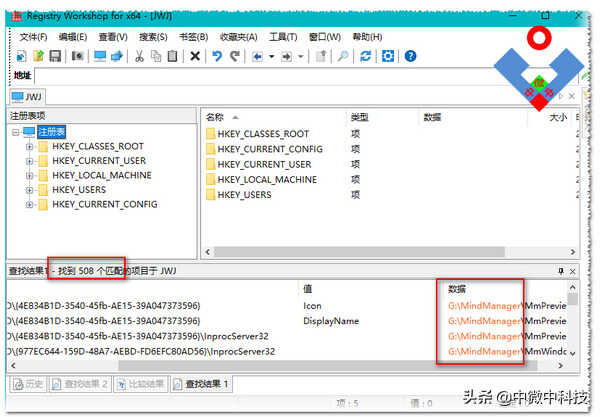Open the 查看(V) menu
This screenshot has width=600, height=417.
pos(113,37)
